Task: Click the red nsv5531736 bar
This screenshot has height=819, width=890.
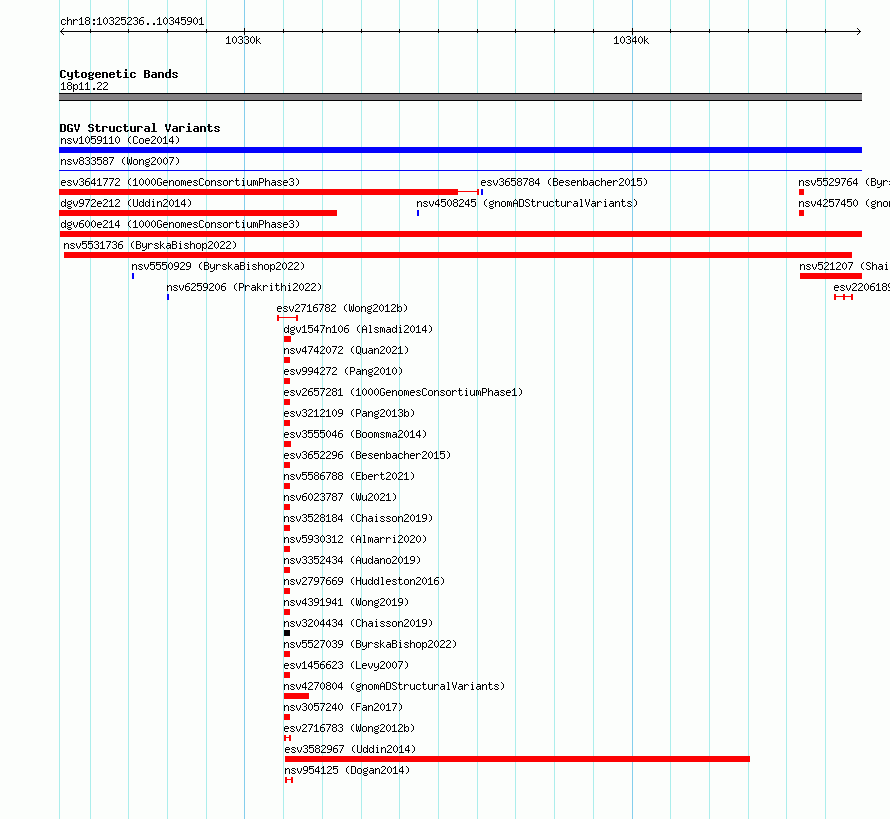Action: 458,255
